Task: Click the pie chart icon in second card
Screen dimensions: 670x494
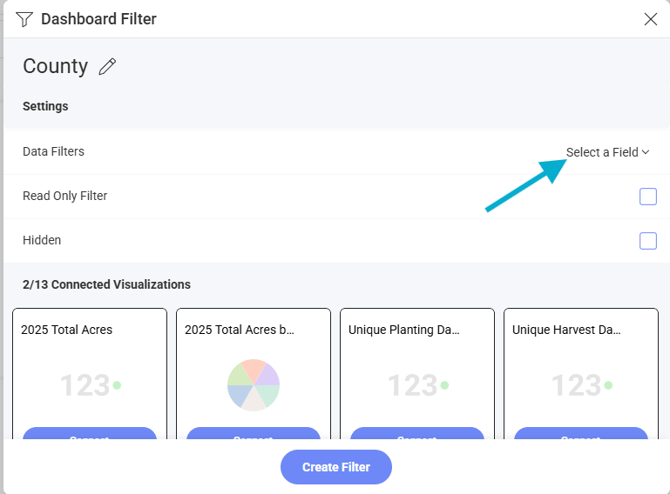Action: [253, 385]
